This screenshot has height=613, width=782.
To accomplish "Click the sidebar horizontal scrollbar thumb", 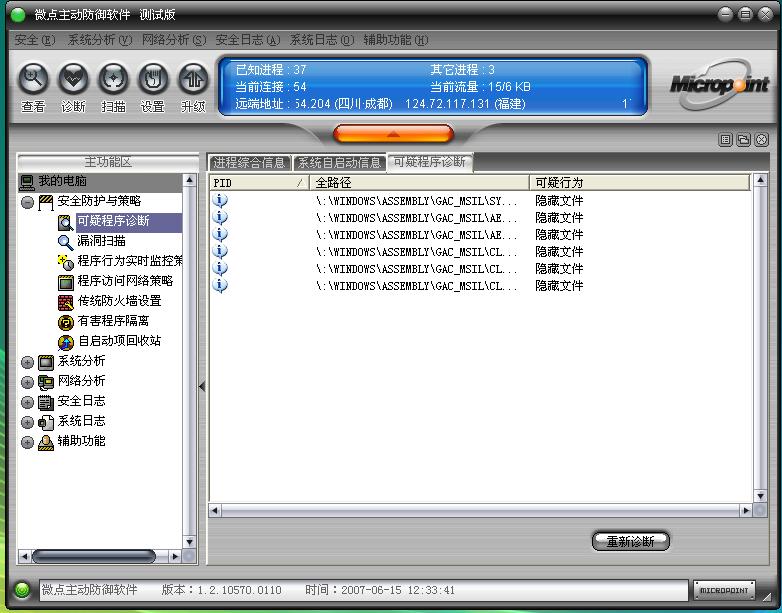I will (x=94, y=556).
